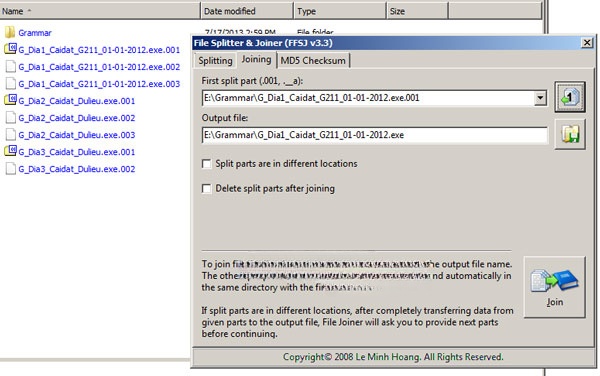The height and width of the screenshot is (376, 600).
Task: Select file G_Dia1_Caidat_G211_01-01-2012.exe.002
Action: (x=99, y=67)
